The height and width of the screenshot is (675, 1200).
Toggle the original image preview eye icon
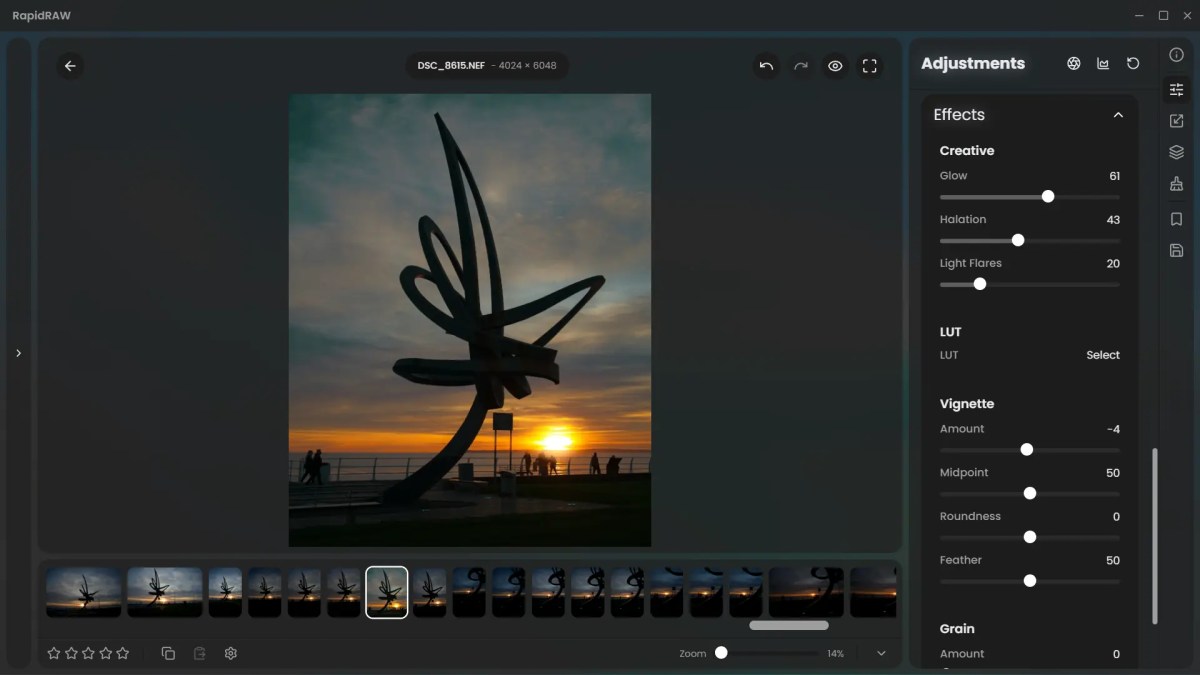coord(835,65)
